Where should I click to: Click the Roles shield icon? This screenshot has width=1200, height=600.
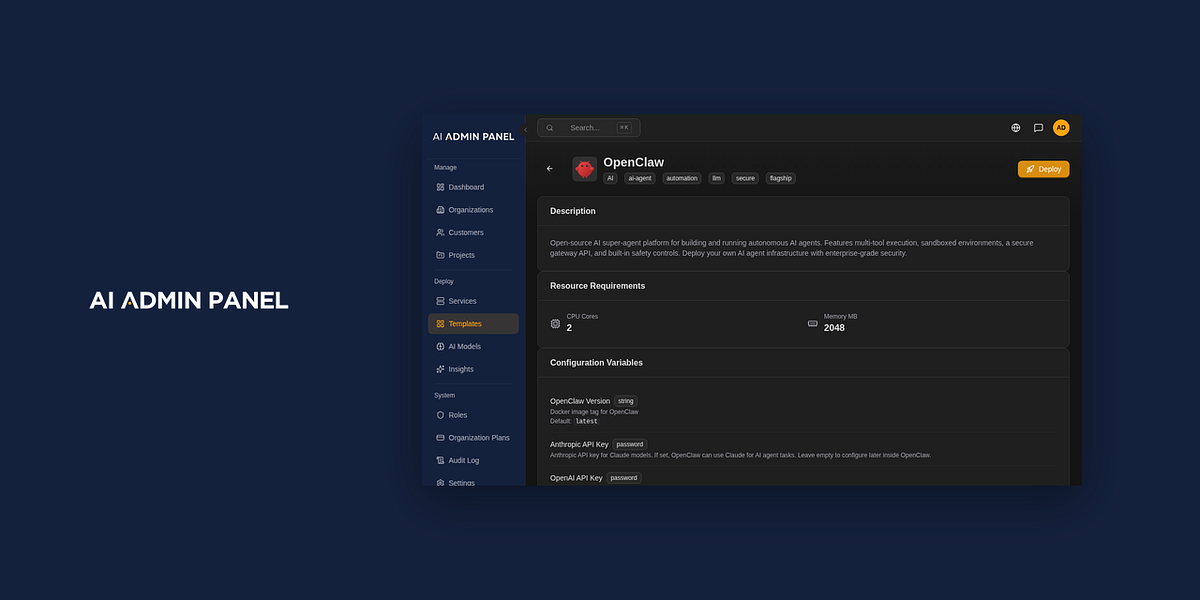(440, 415)
